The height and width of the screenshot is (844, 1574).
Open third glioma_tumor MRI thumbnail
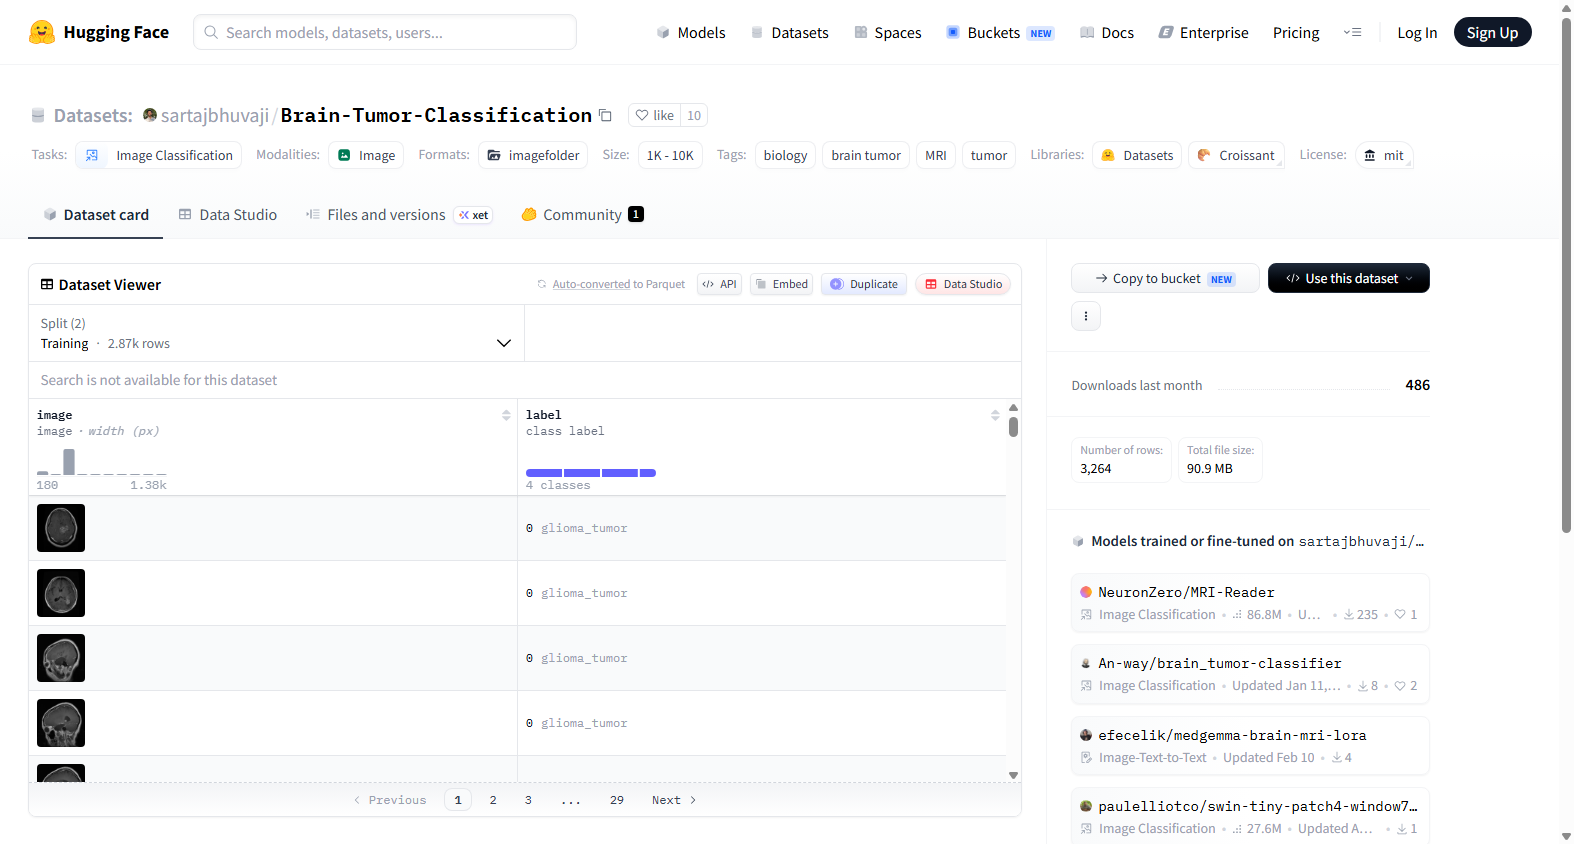pyautogui.click(x=61, y=658)
